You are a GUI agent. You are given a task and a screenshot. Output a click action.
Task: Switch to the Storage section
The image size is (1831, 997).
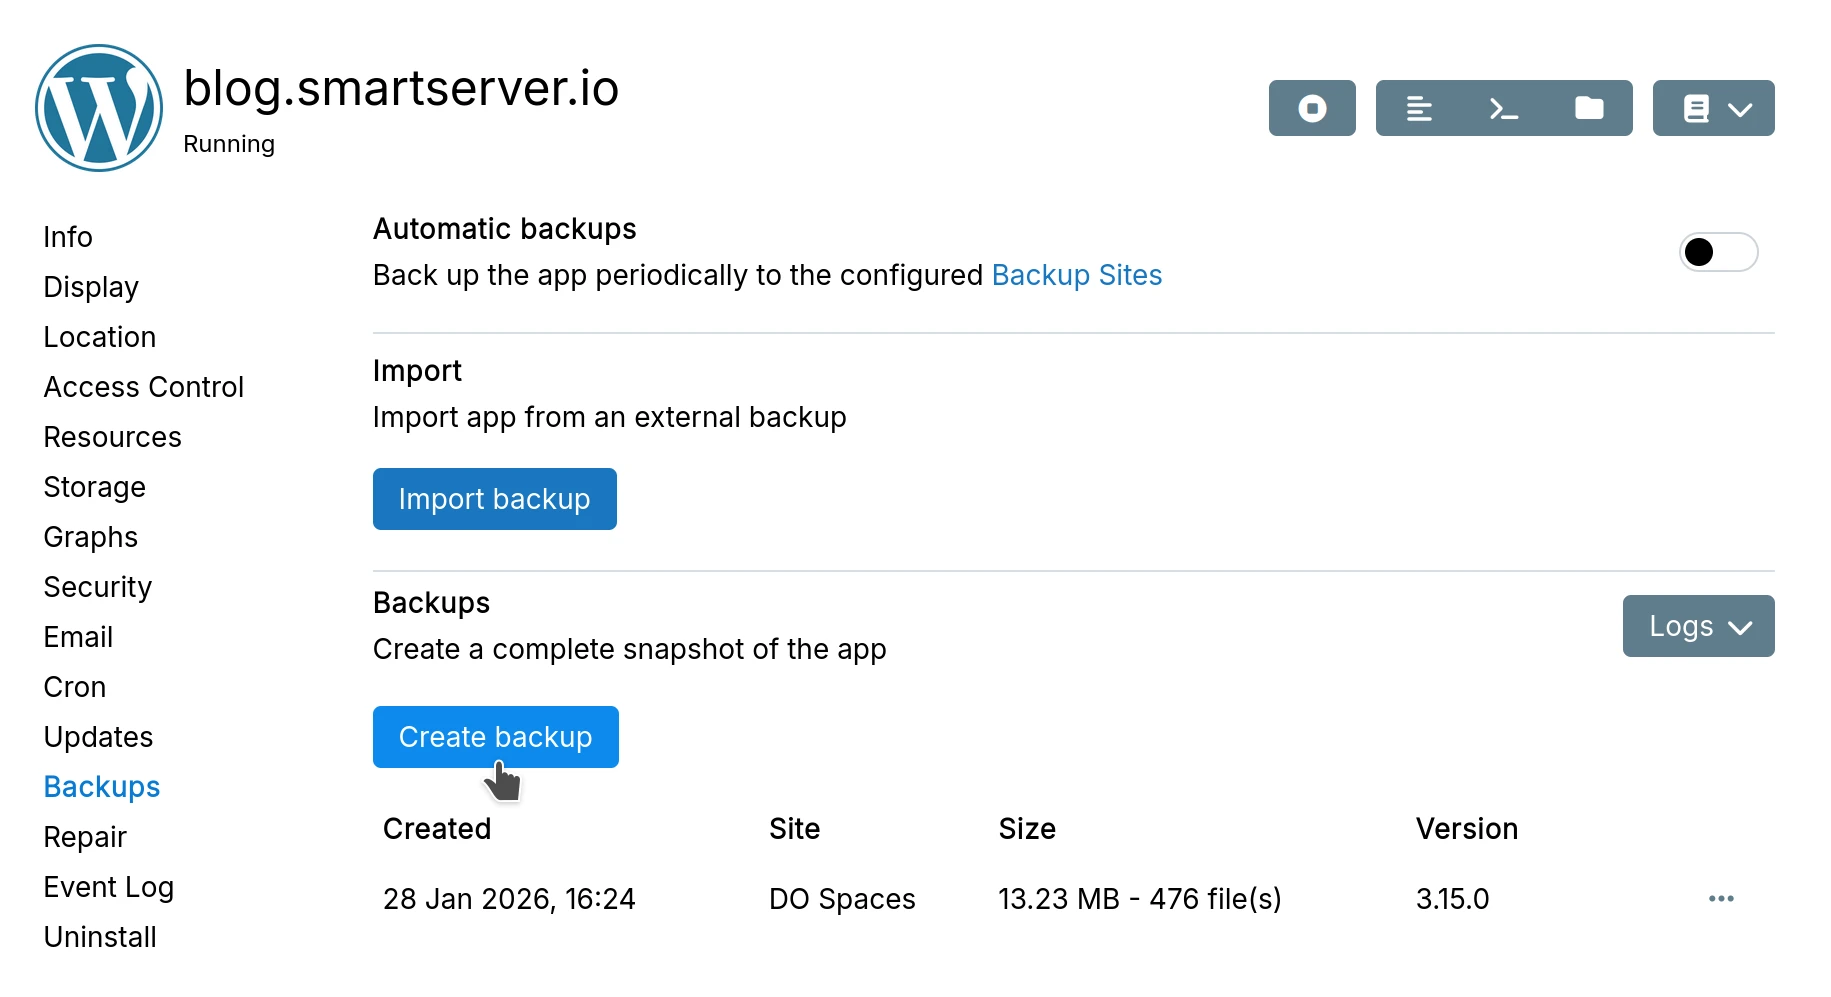[x=94, y=487]
